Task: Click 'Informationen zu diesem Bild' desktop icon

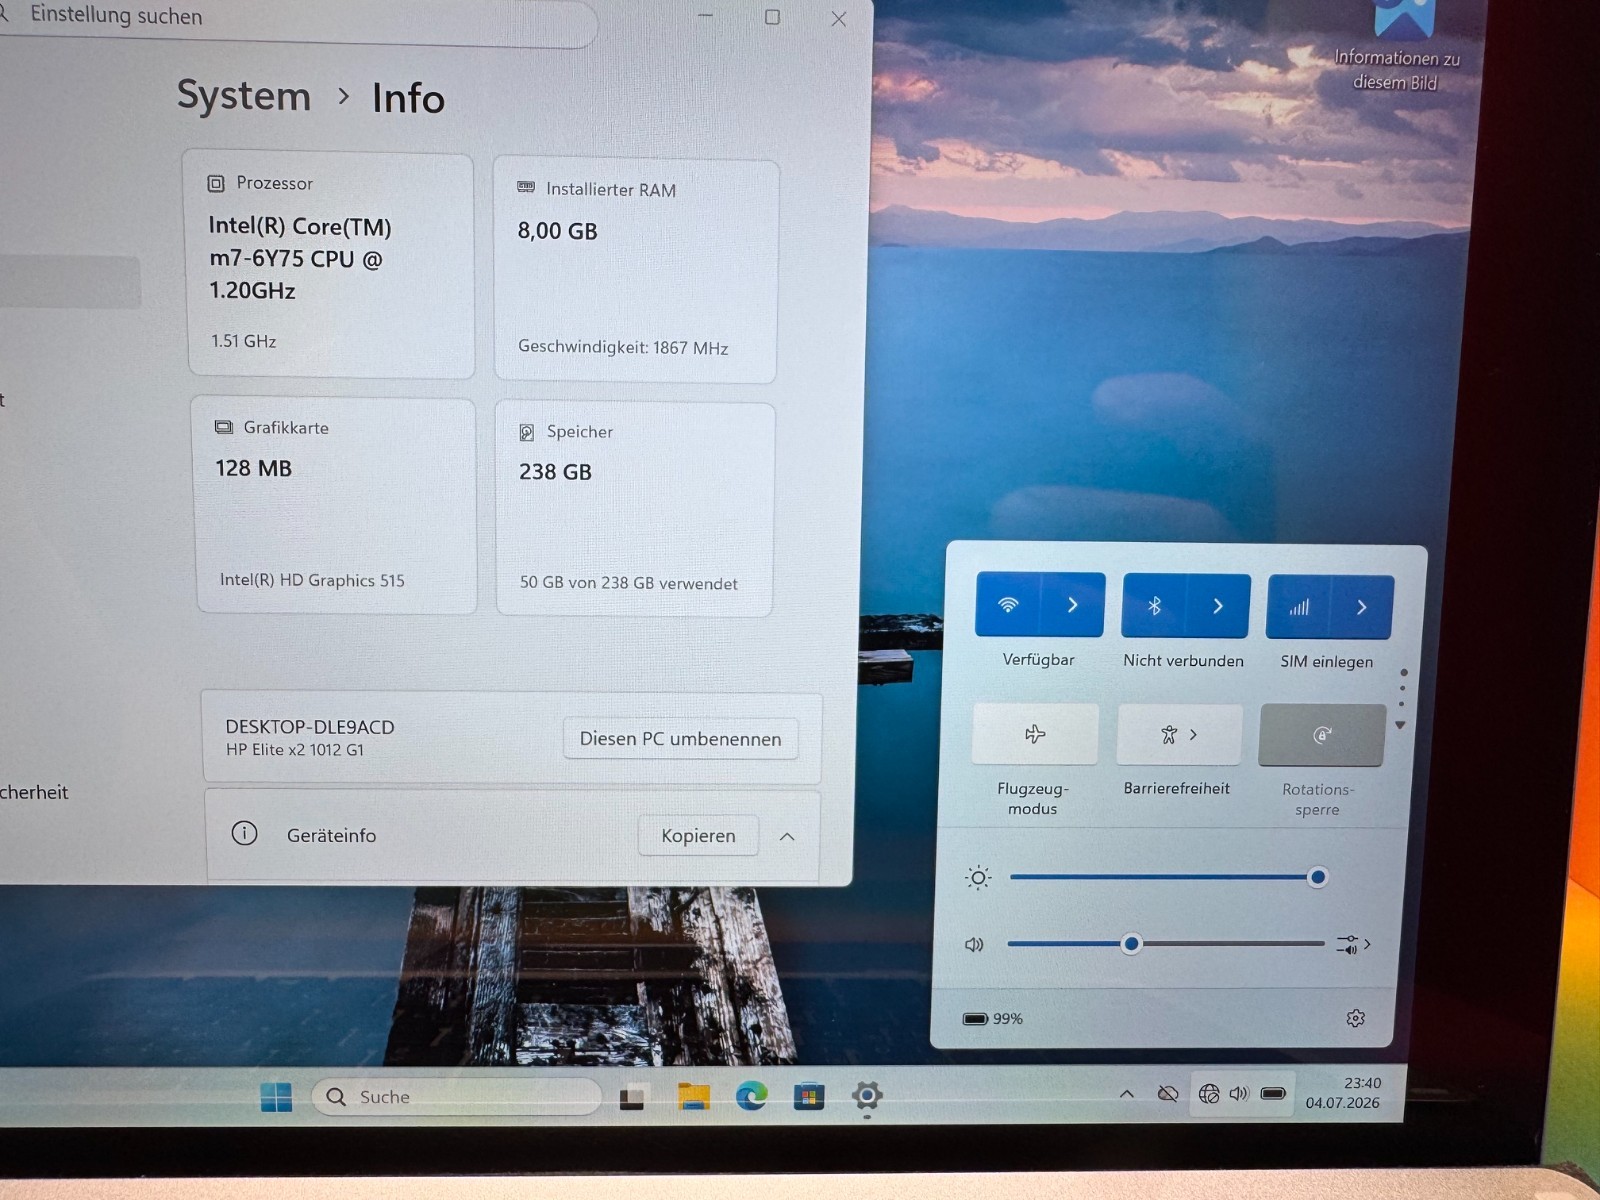Action: pos(1398,47)
